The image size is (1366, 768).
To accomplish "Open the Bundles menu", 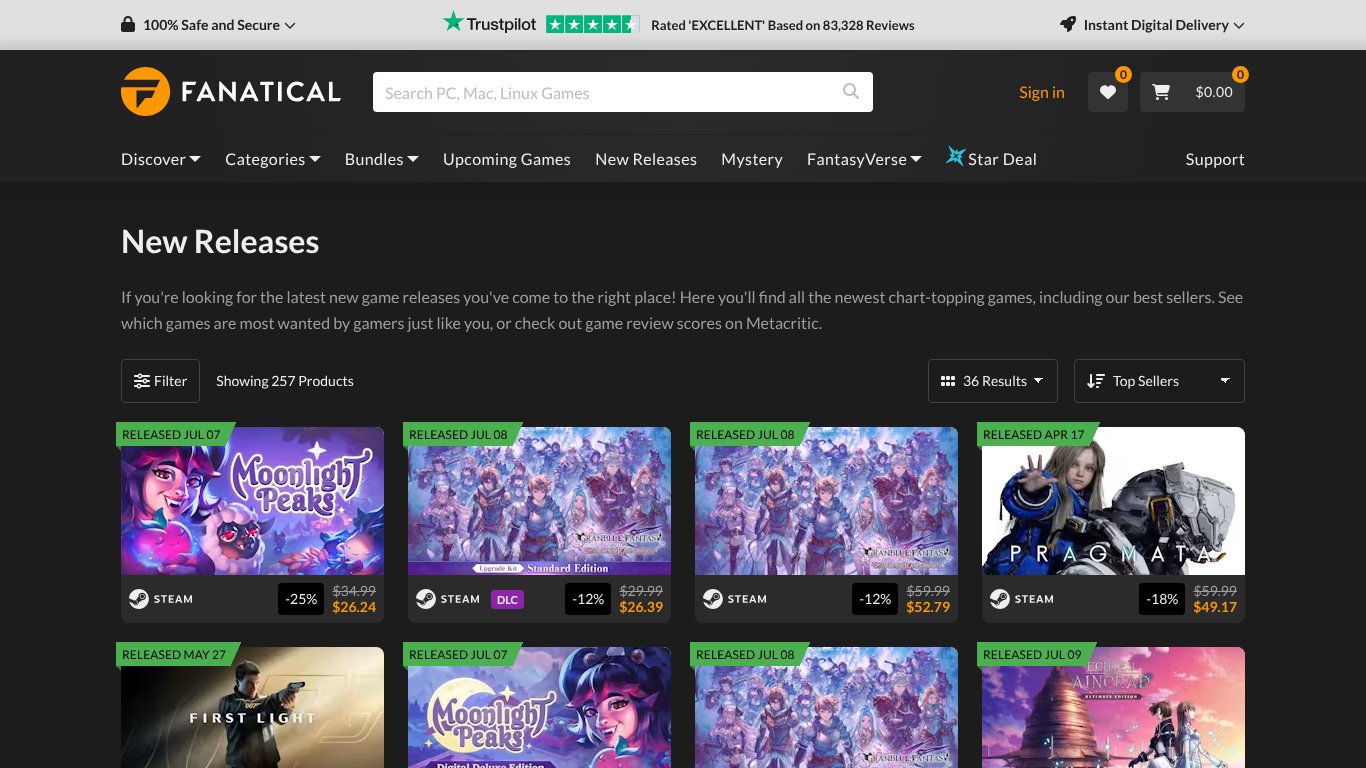I will pyautogui.click(x=382, y=159).
